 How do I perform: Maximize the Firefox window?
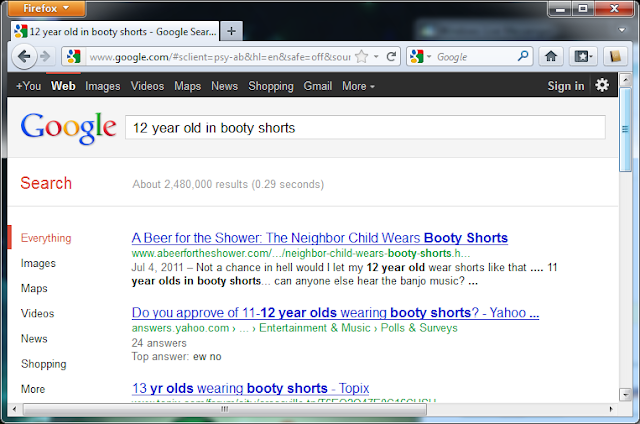pyautogui.click(x=583, y=9)
